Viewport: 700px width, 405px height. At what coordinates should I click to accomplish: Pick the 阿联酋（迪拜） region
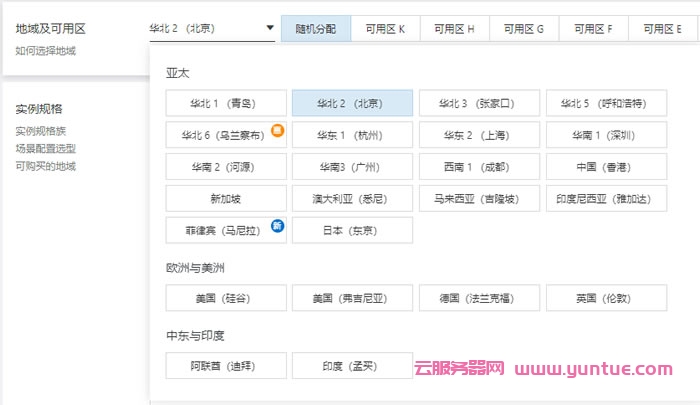coord(227,366)
